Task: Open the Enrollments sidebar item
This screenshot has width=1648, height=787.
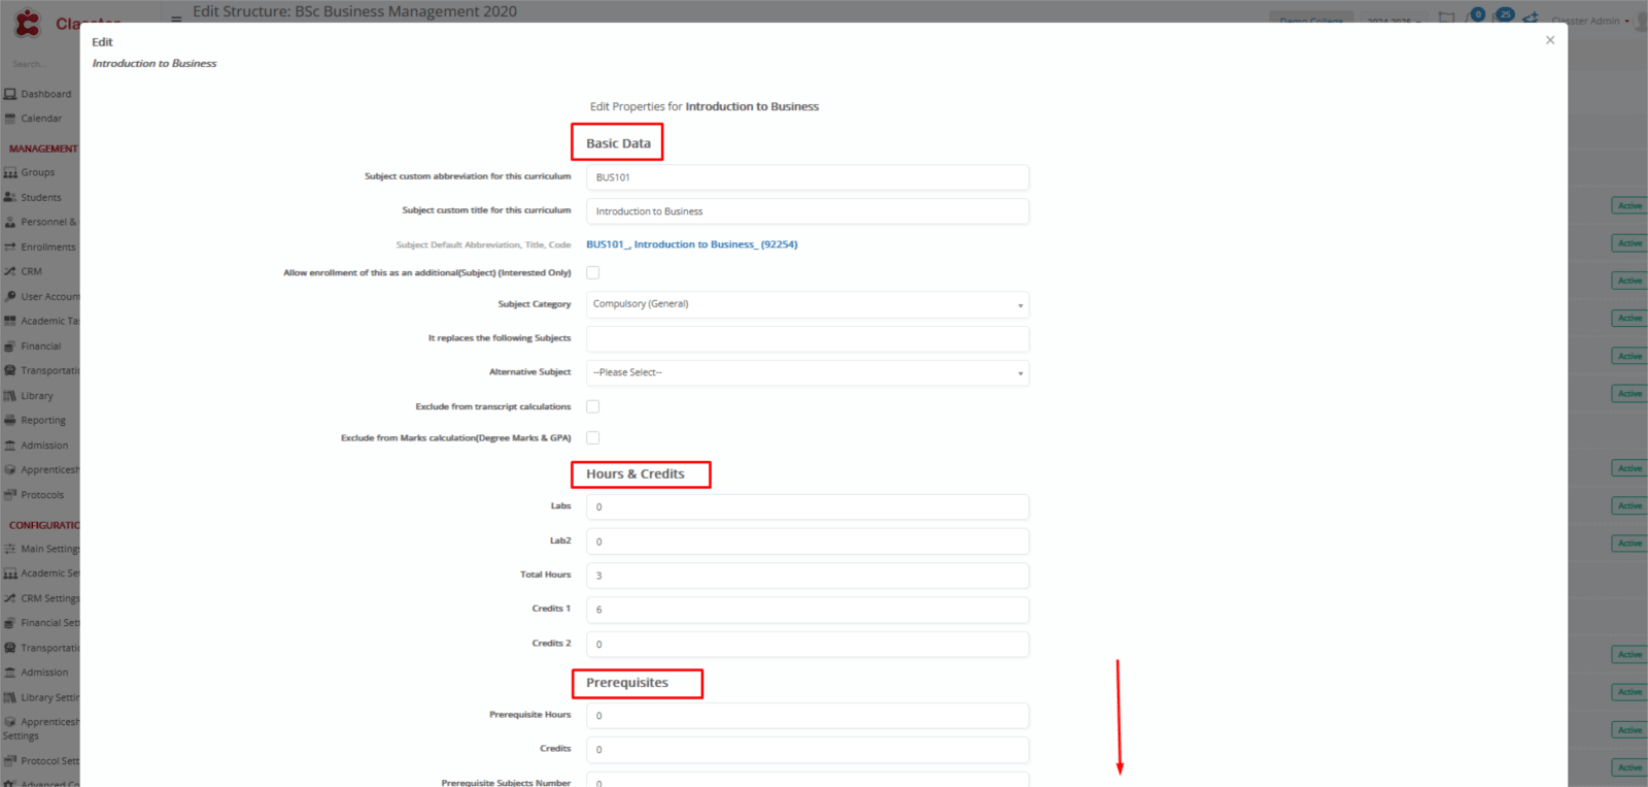Action: [x=40, y=247]
